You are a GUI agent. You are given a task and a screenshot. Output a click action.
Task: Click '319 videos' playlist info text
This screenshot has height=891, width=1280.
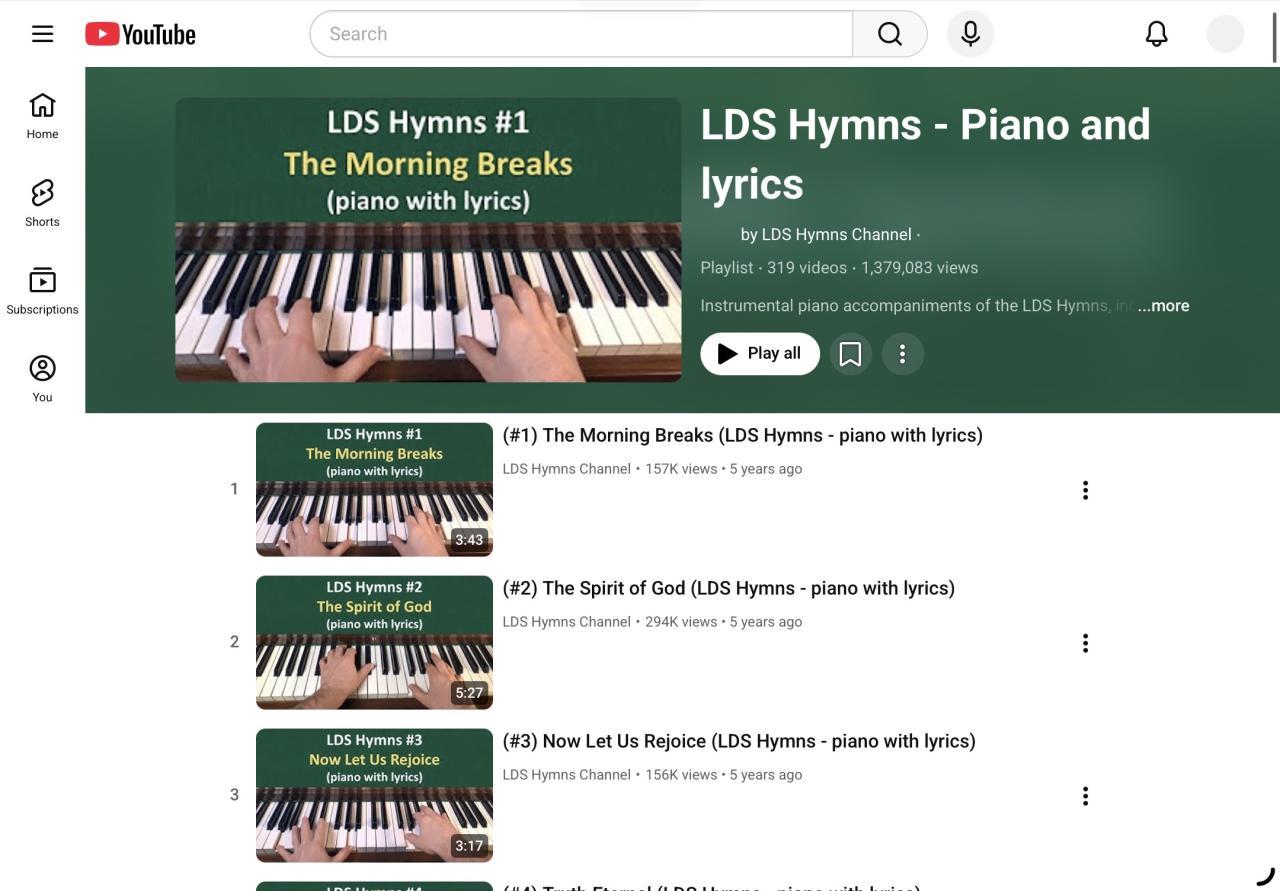(x=807, y=268)
